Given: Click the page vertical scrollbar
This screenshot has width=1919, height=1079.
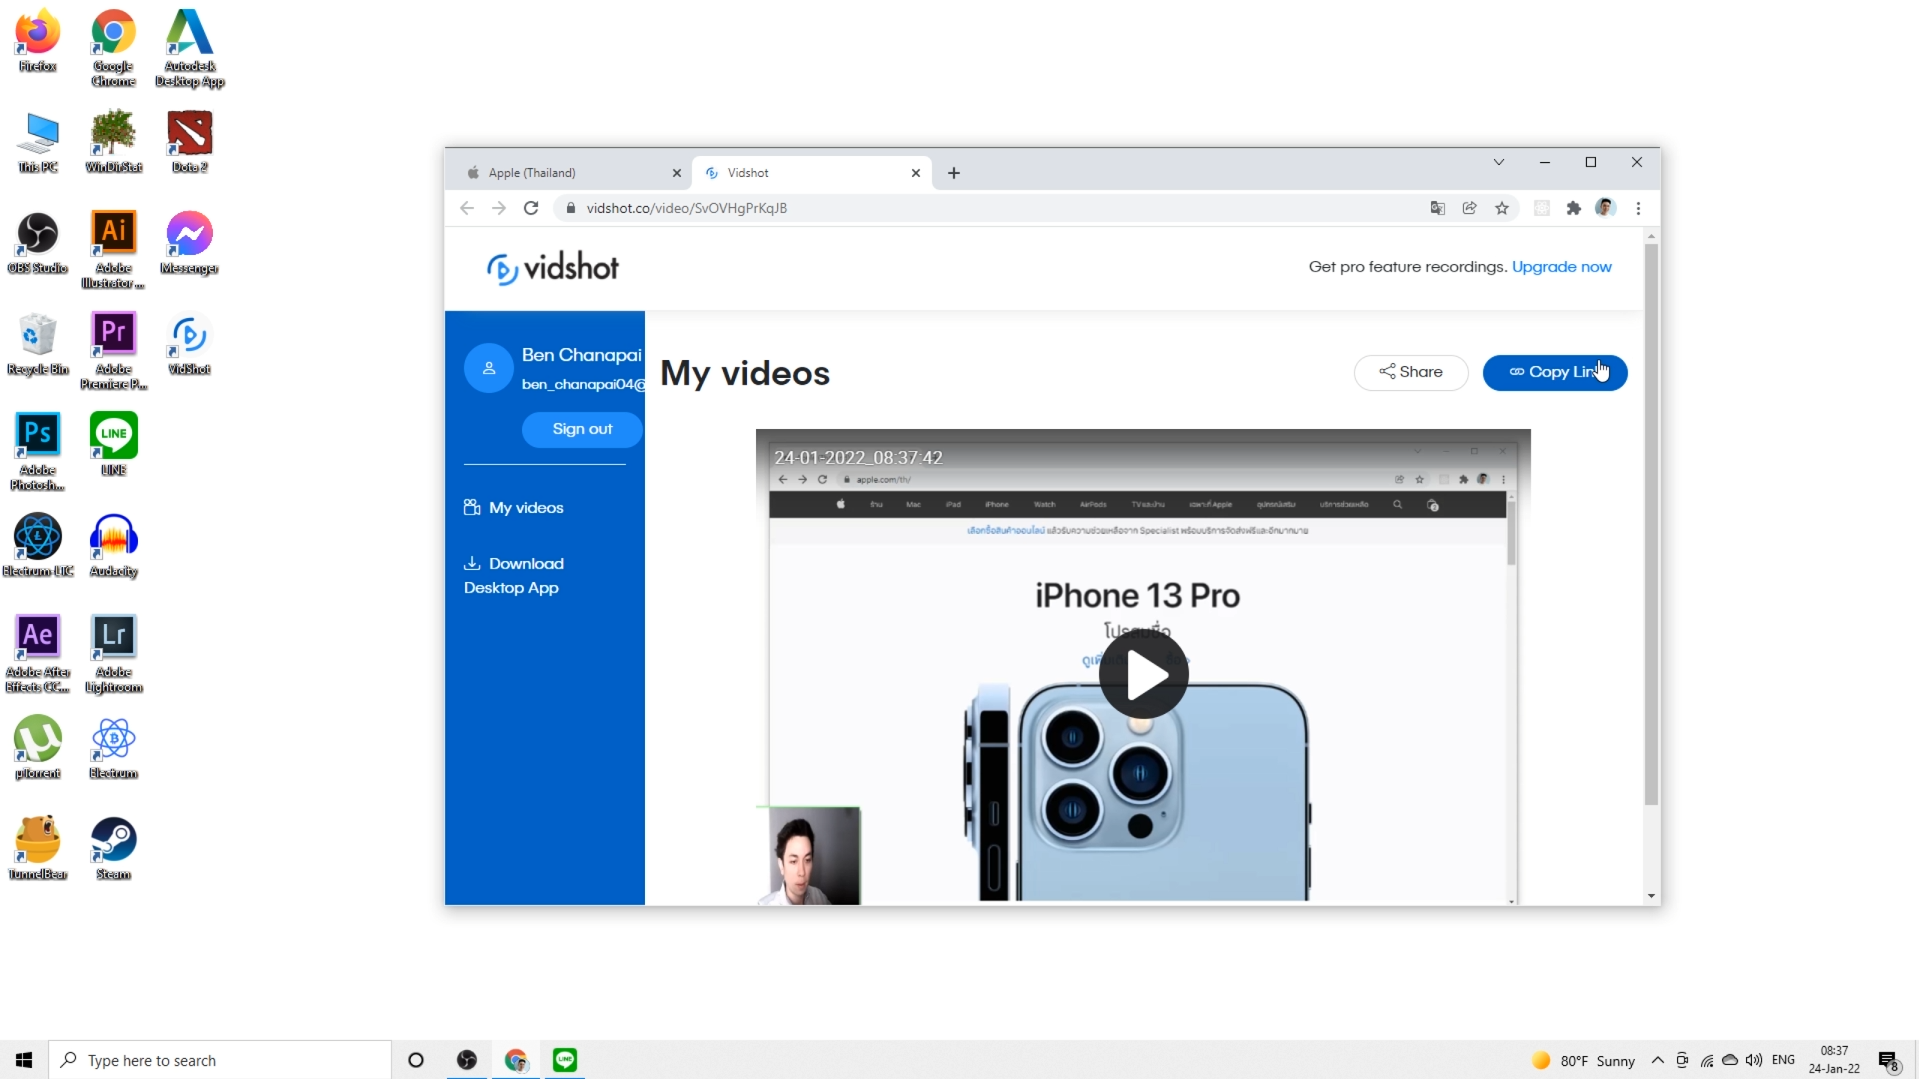Looking at the screenshot, I should click(1650, 524).
